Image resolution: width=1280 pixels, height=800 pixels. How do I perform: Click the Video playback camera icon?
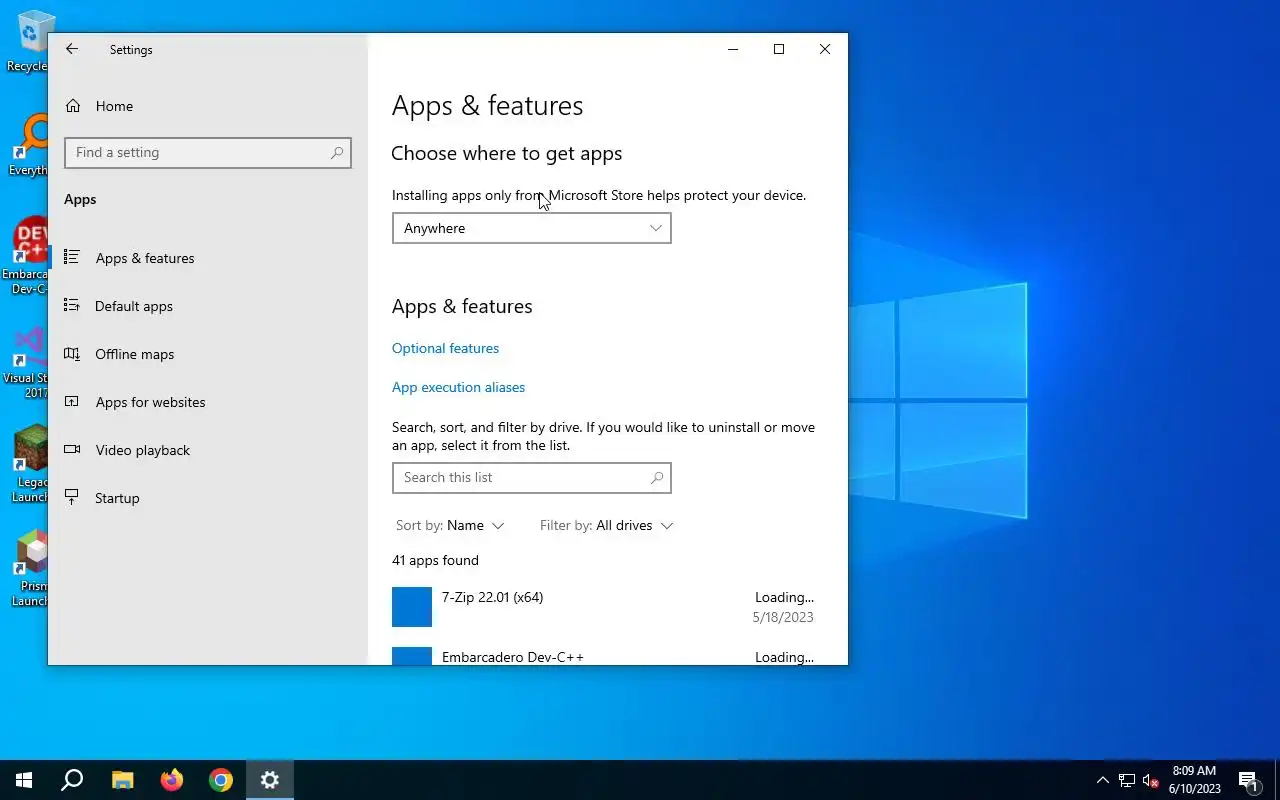click(72, 449)
